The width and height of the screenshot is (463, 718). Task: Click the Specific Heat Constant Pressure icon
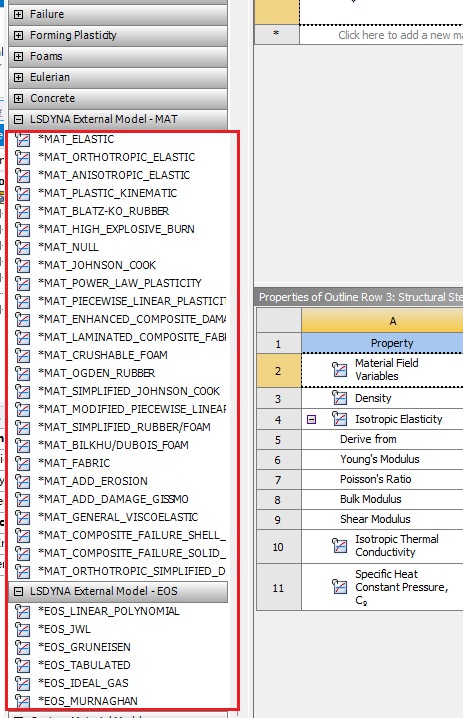[340, 587]
